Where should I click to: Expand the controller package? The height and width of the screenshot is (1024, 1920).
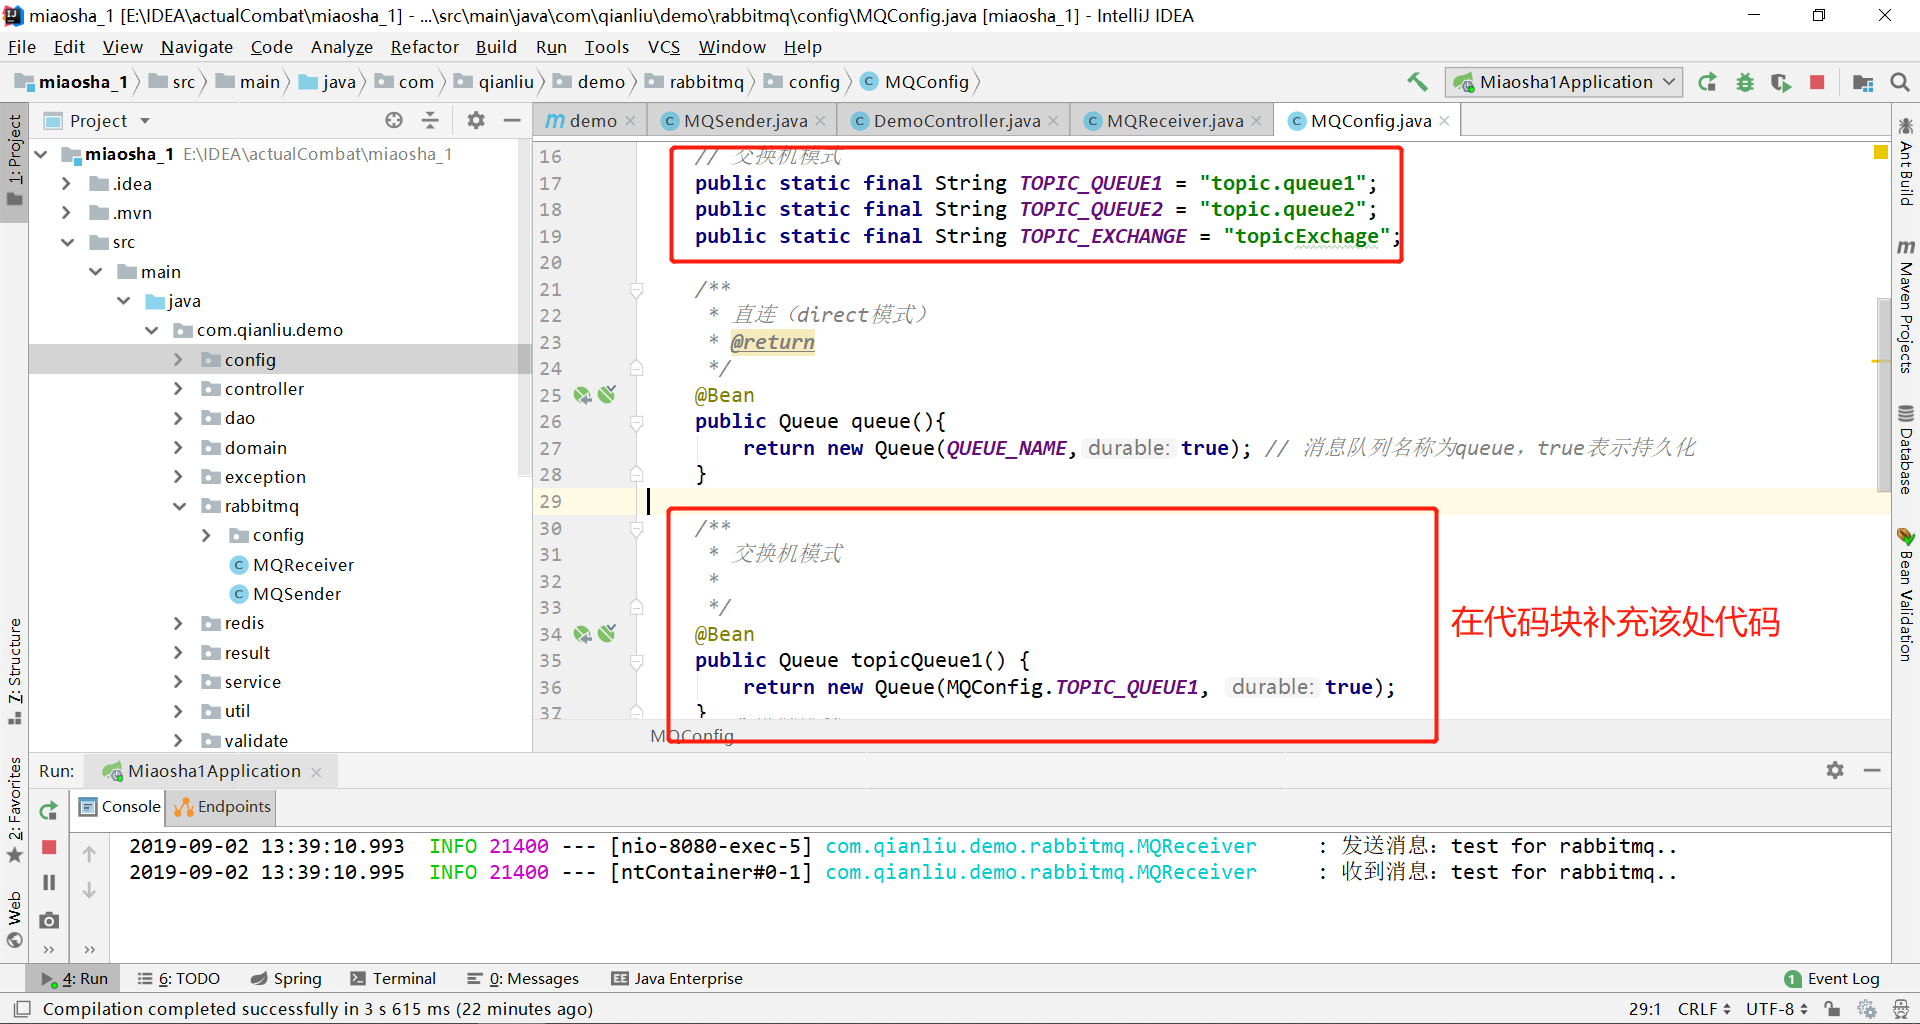[x=179, y=389]
